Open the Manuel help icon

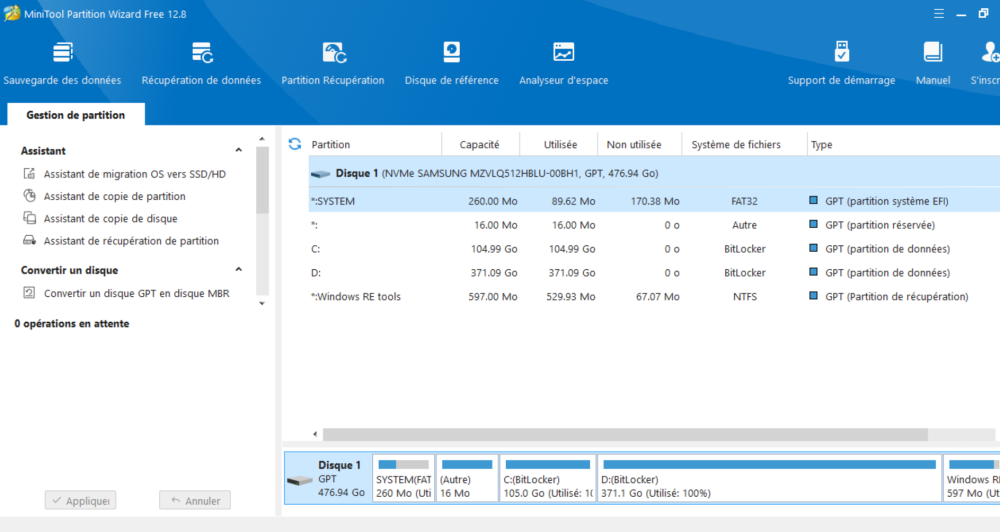932,62
